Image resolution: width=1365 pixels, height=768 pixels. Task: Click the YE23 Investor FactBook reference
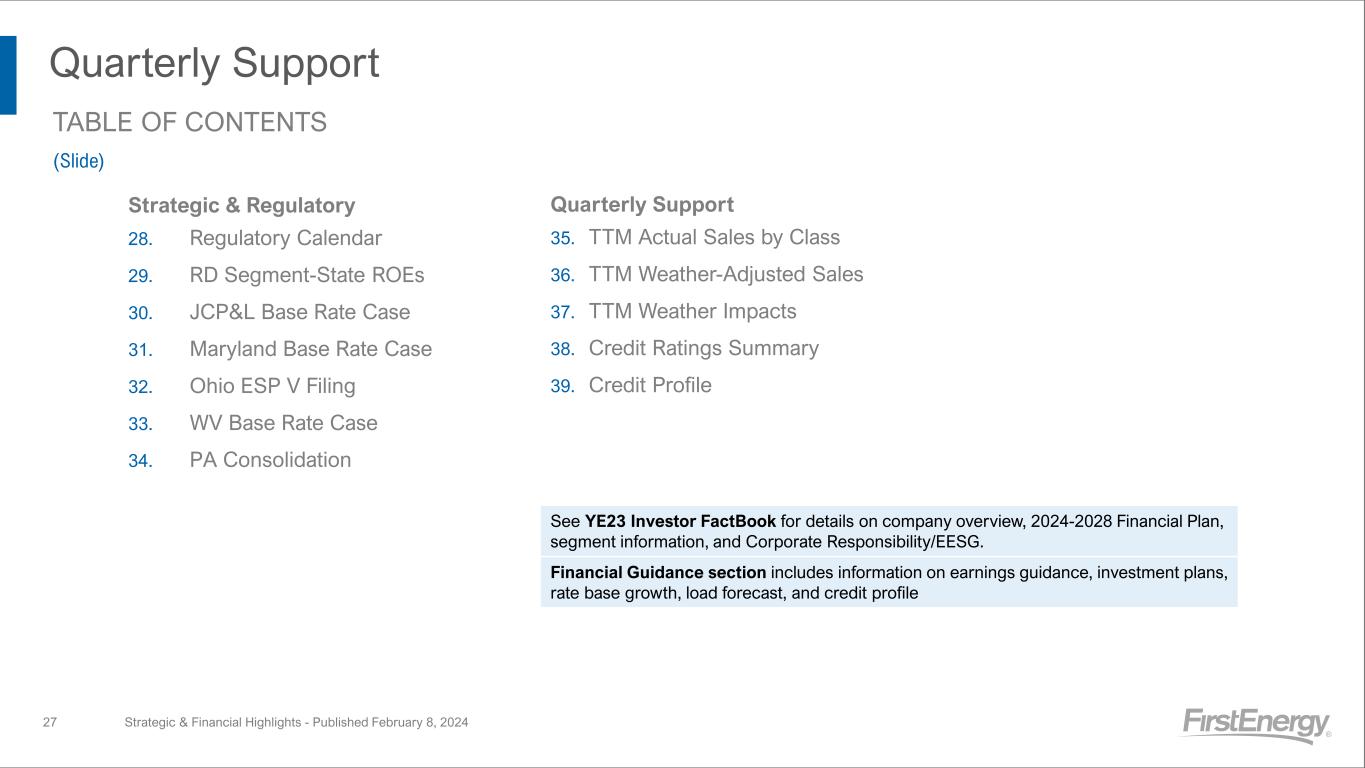pyautogui.click(x=680, y=521)
